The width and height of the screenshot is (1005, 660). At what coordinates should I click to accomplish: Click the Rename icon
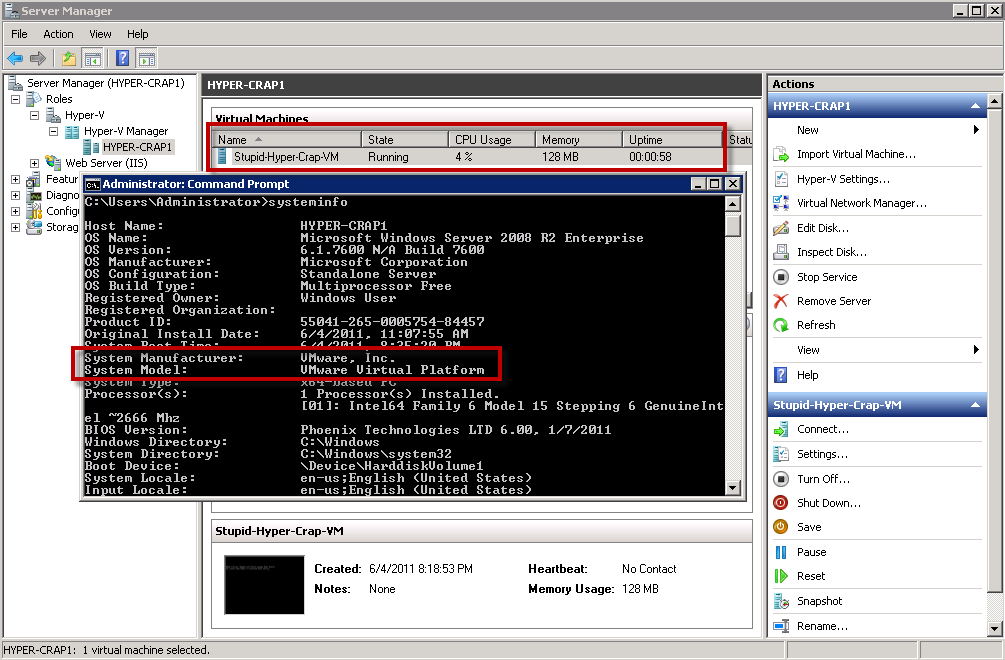tap(781, 626)
